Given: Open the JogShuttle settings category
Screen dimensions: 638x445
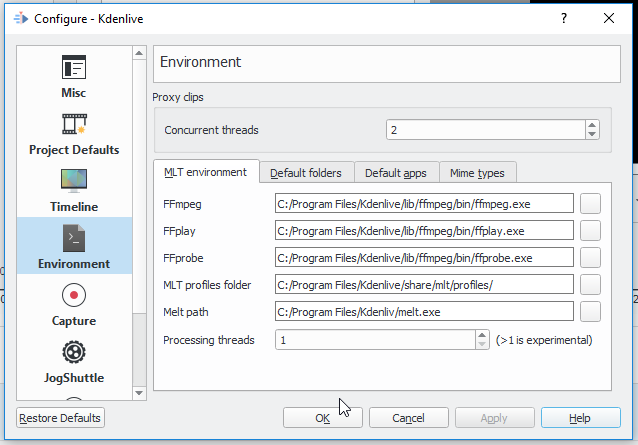Looking at the screenshot, I should coord(74,352).
